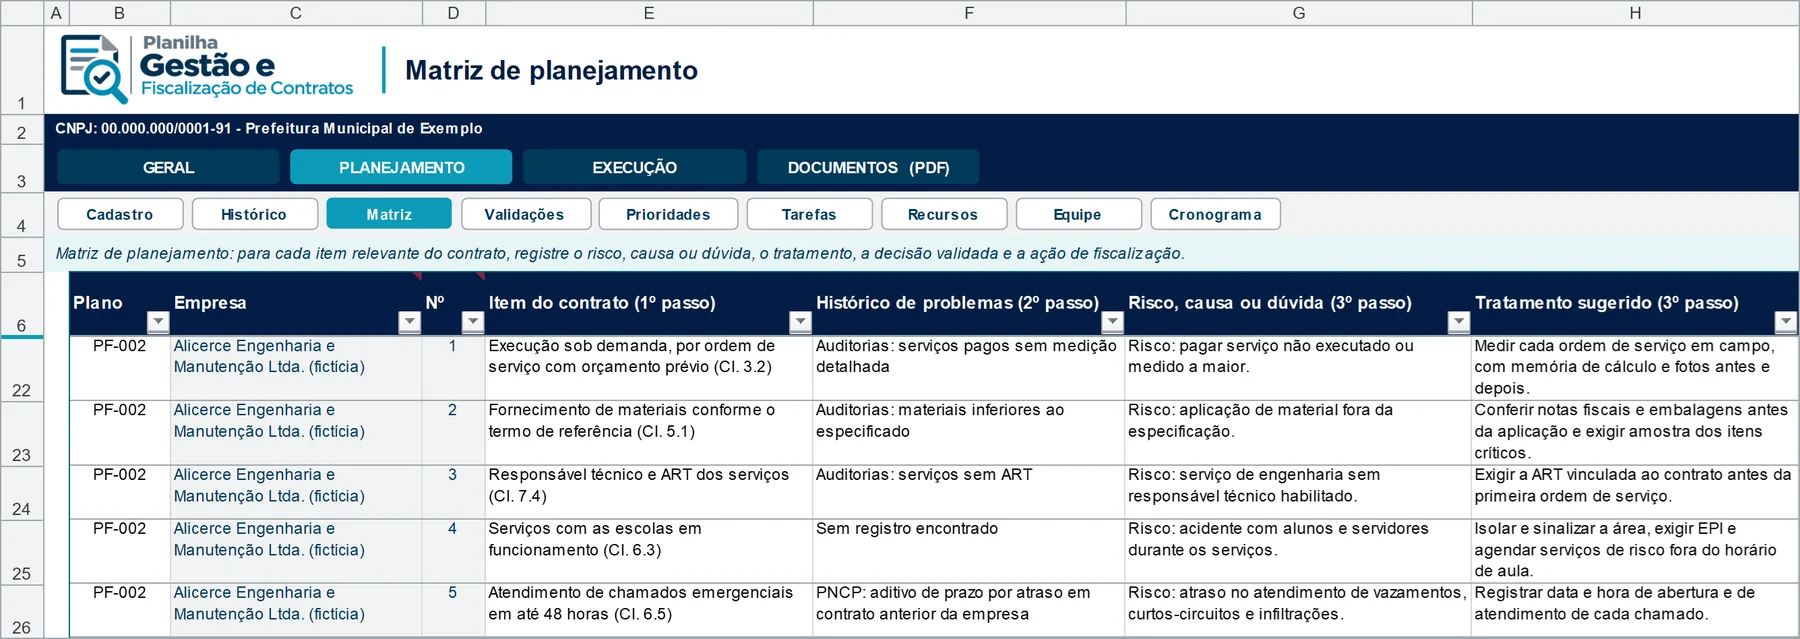Screen dimensions: 1800x639
Task: Open the Nº column filter dropdown
Action: coord(473,322)
